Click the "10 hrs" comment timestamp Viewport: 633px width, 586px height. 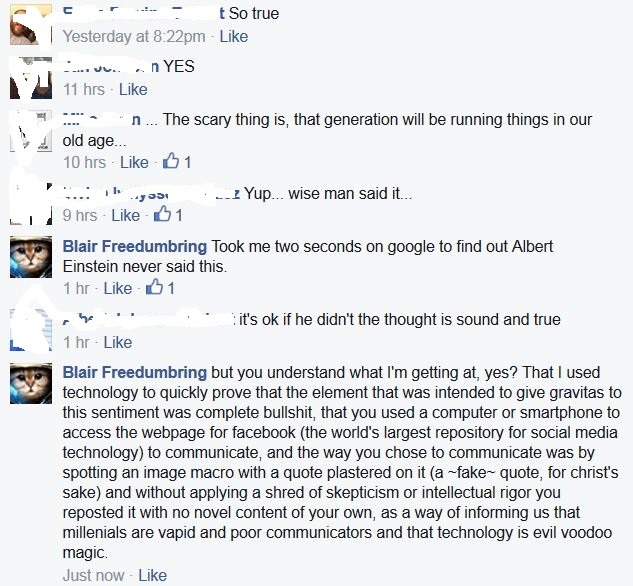pos(84,163)
